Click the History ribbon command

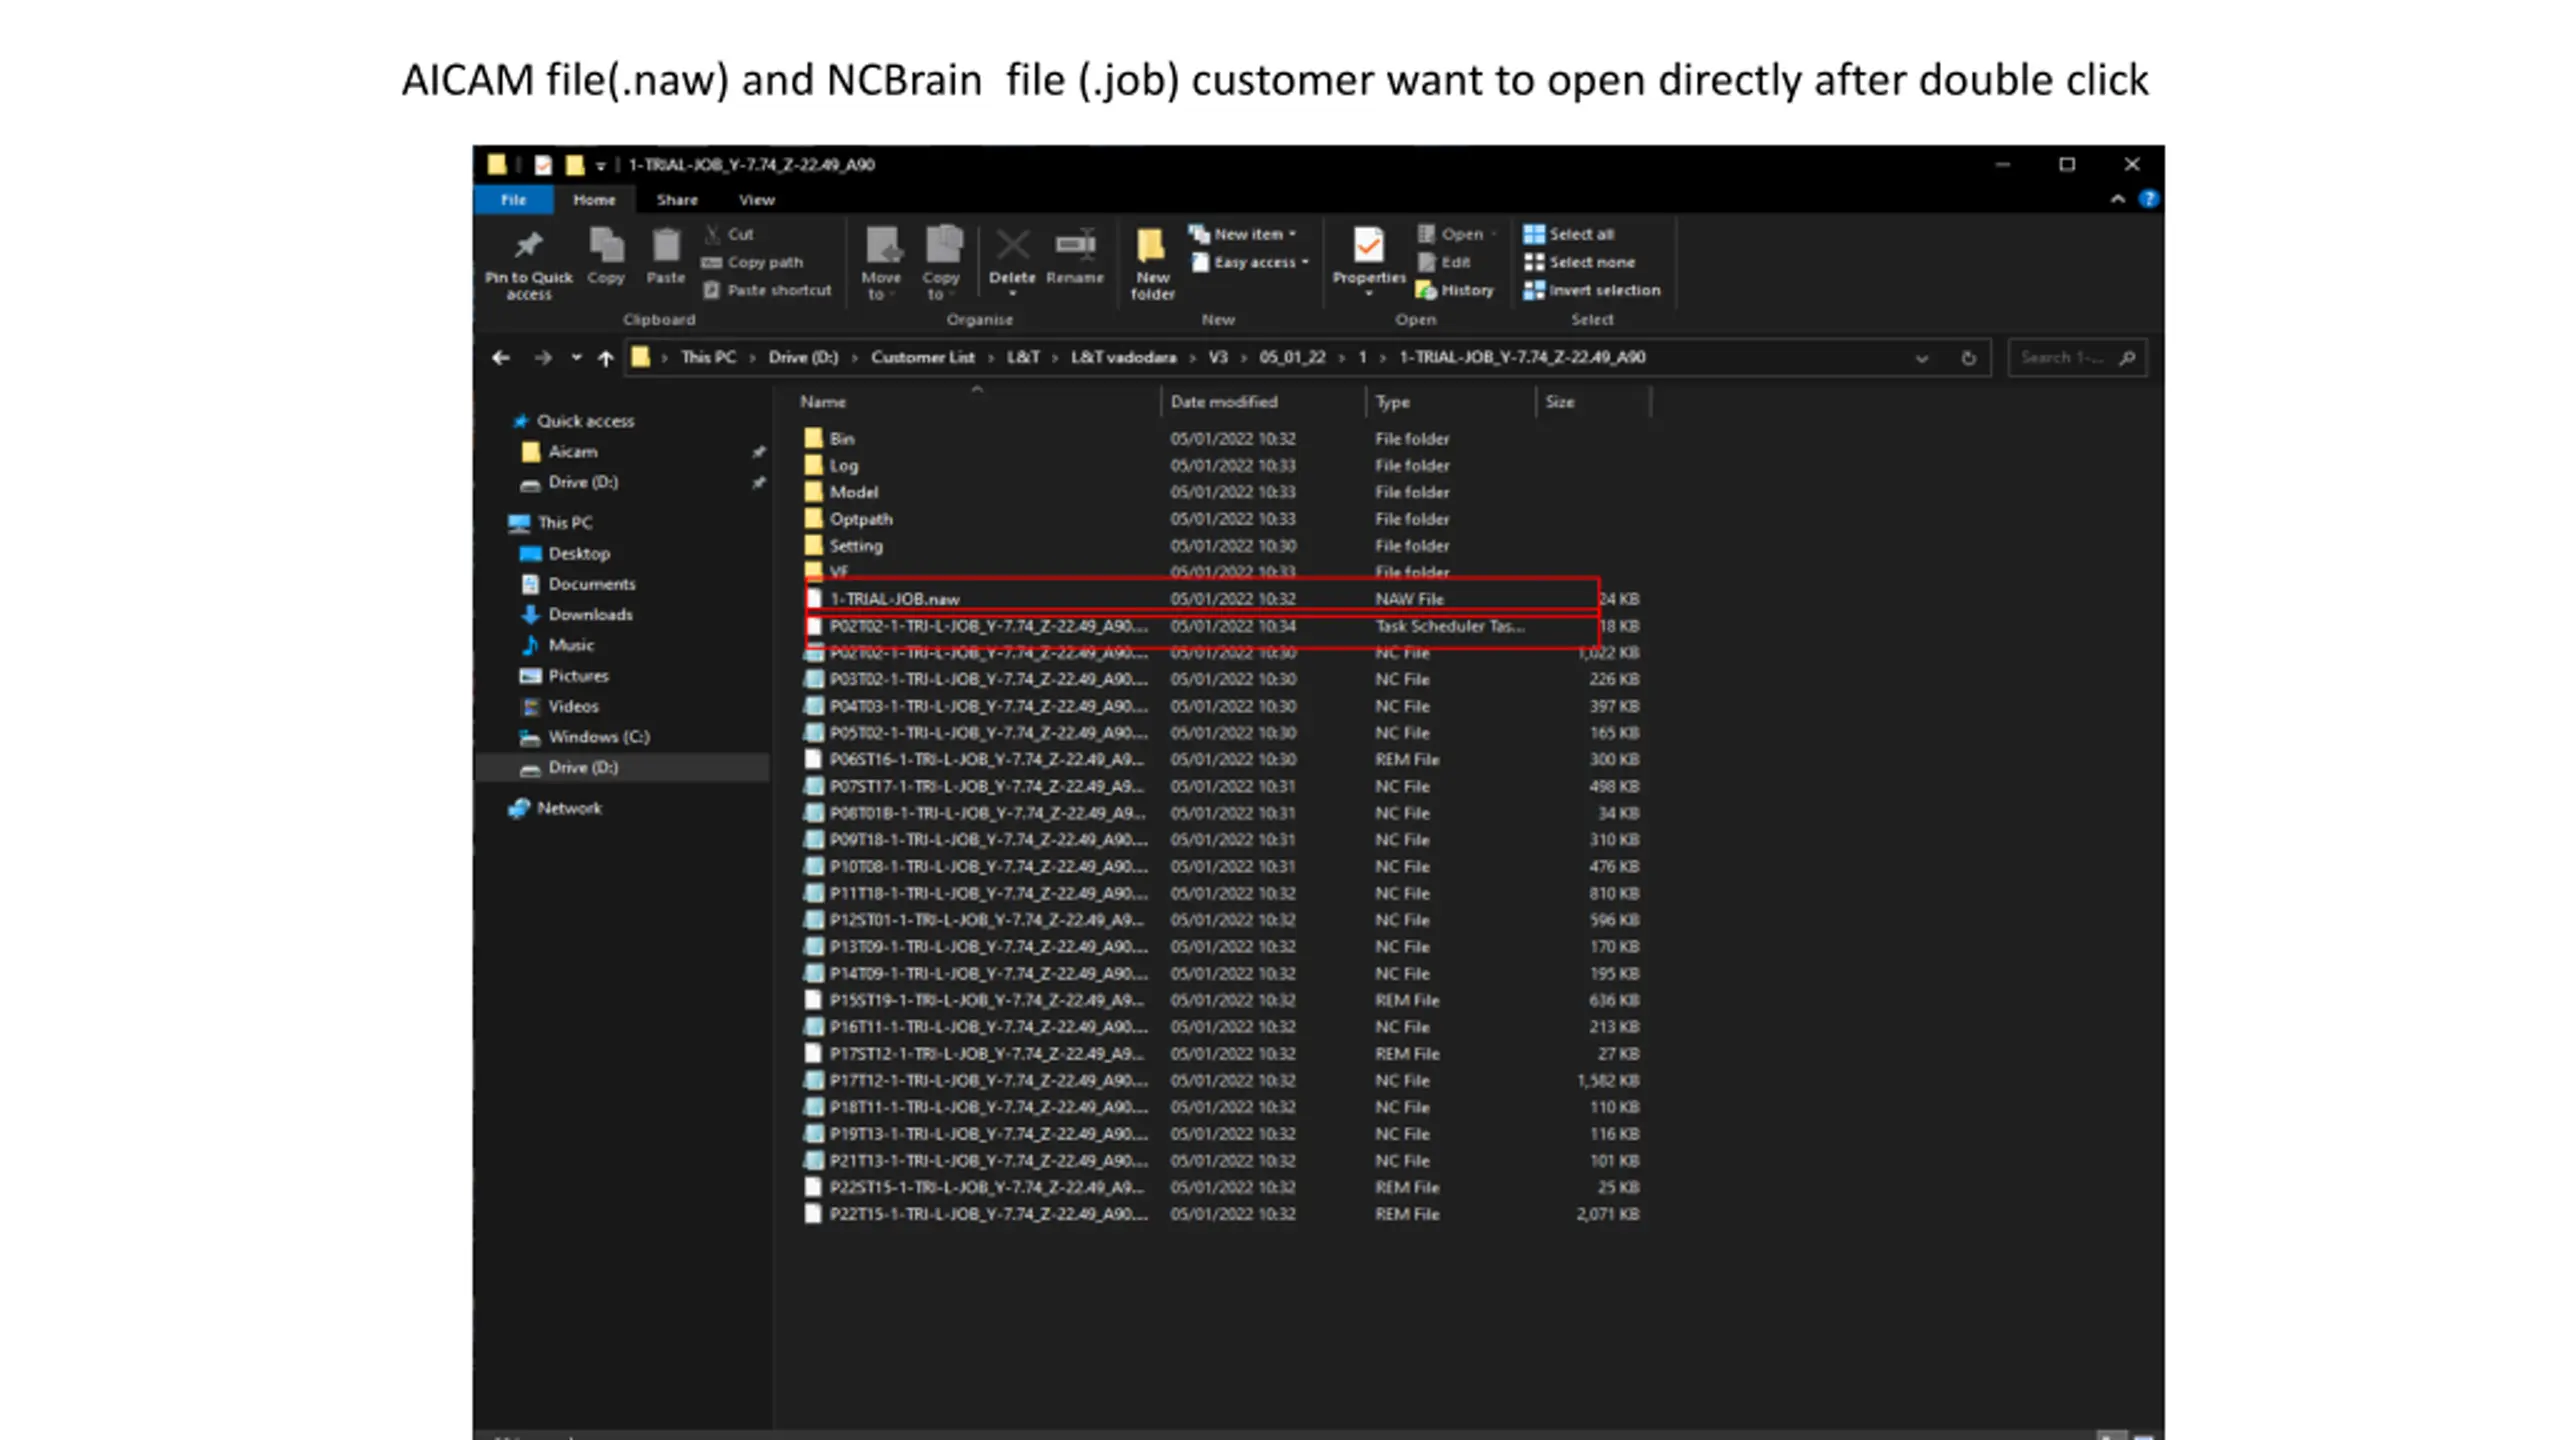point(1455,290)
